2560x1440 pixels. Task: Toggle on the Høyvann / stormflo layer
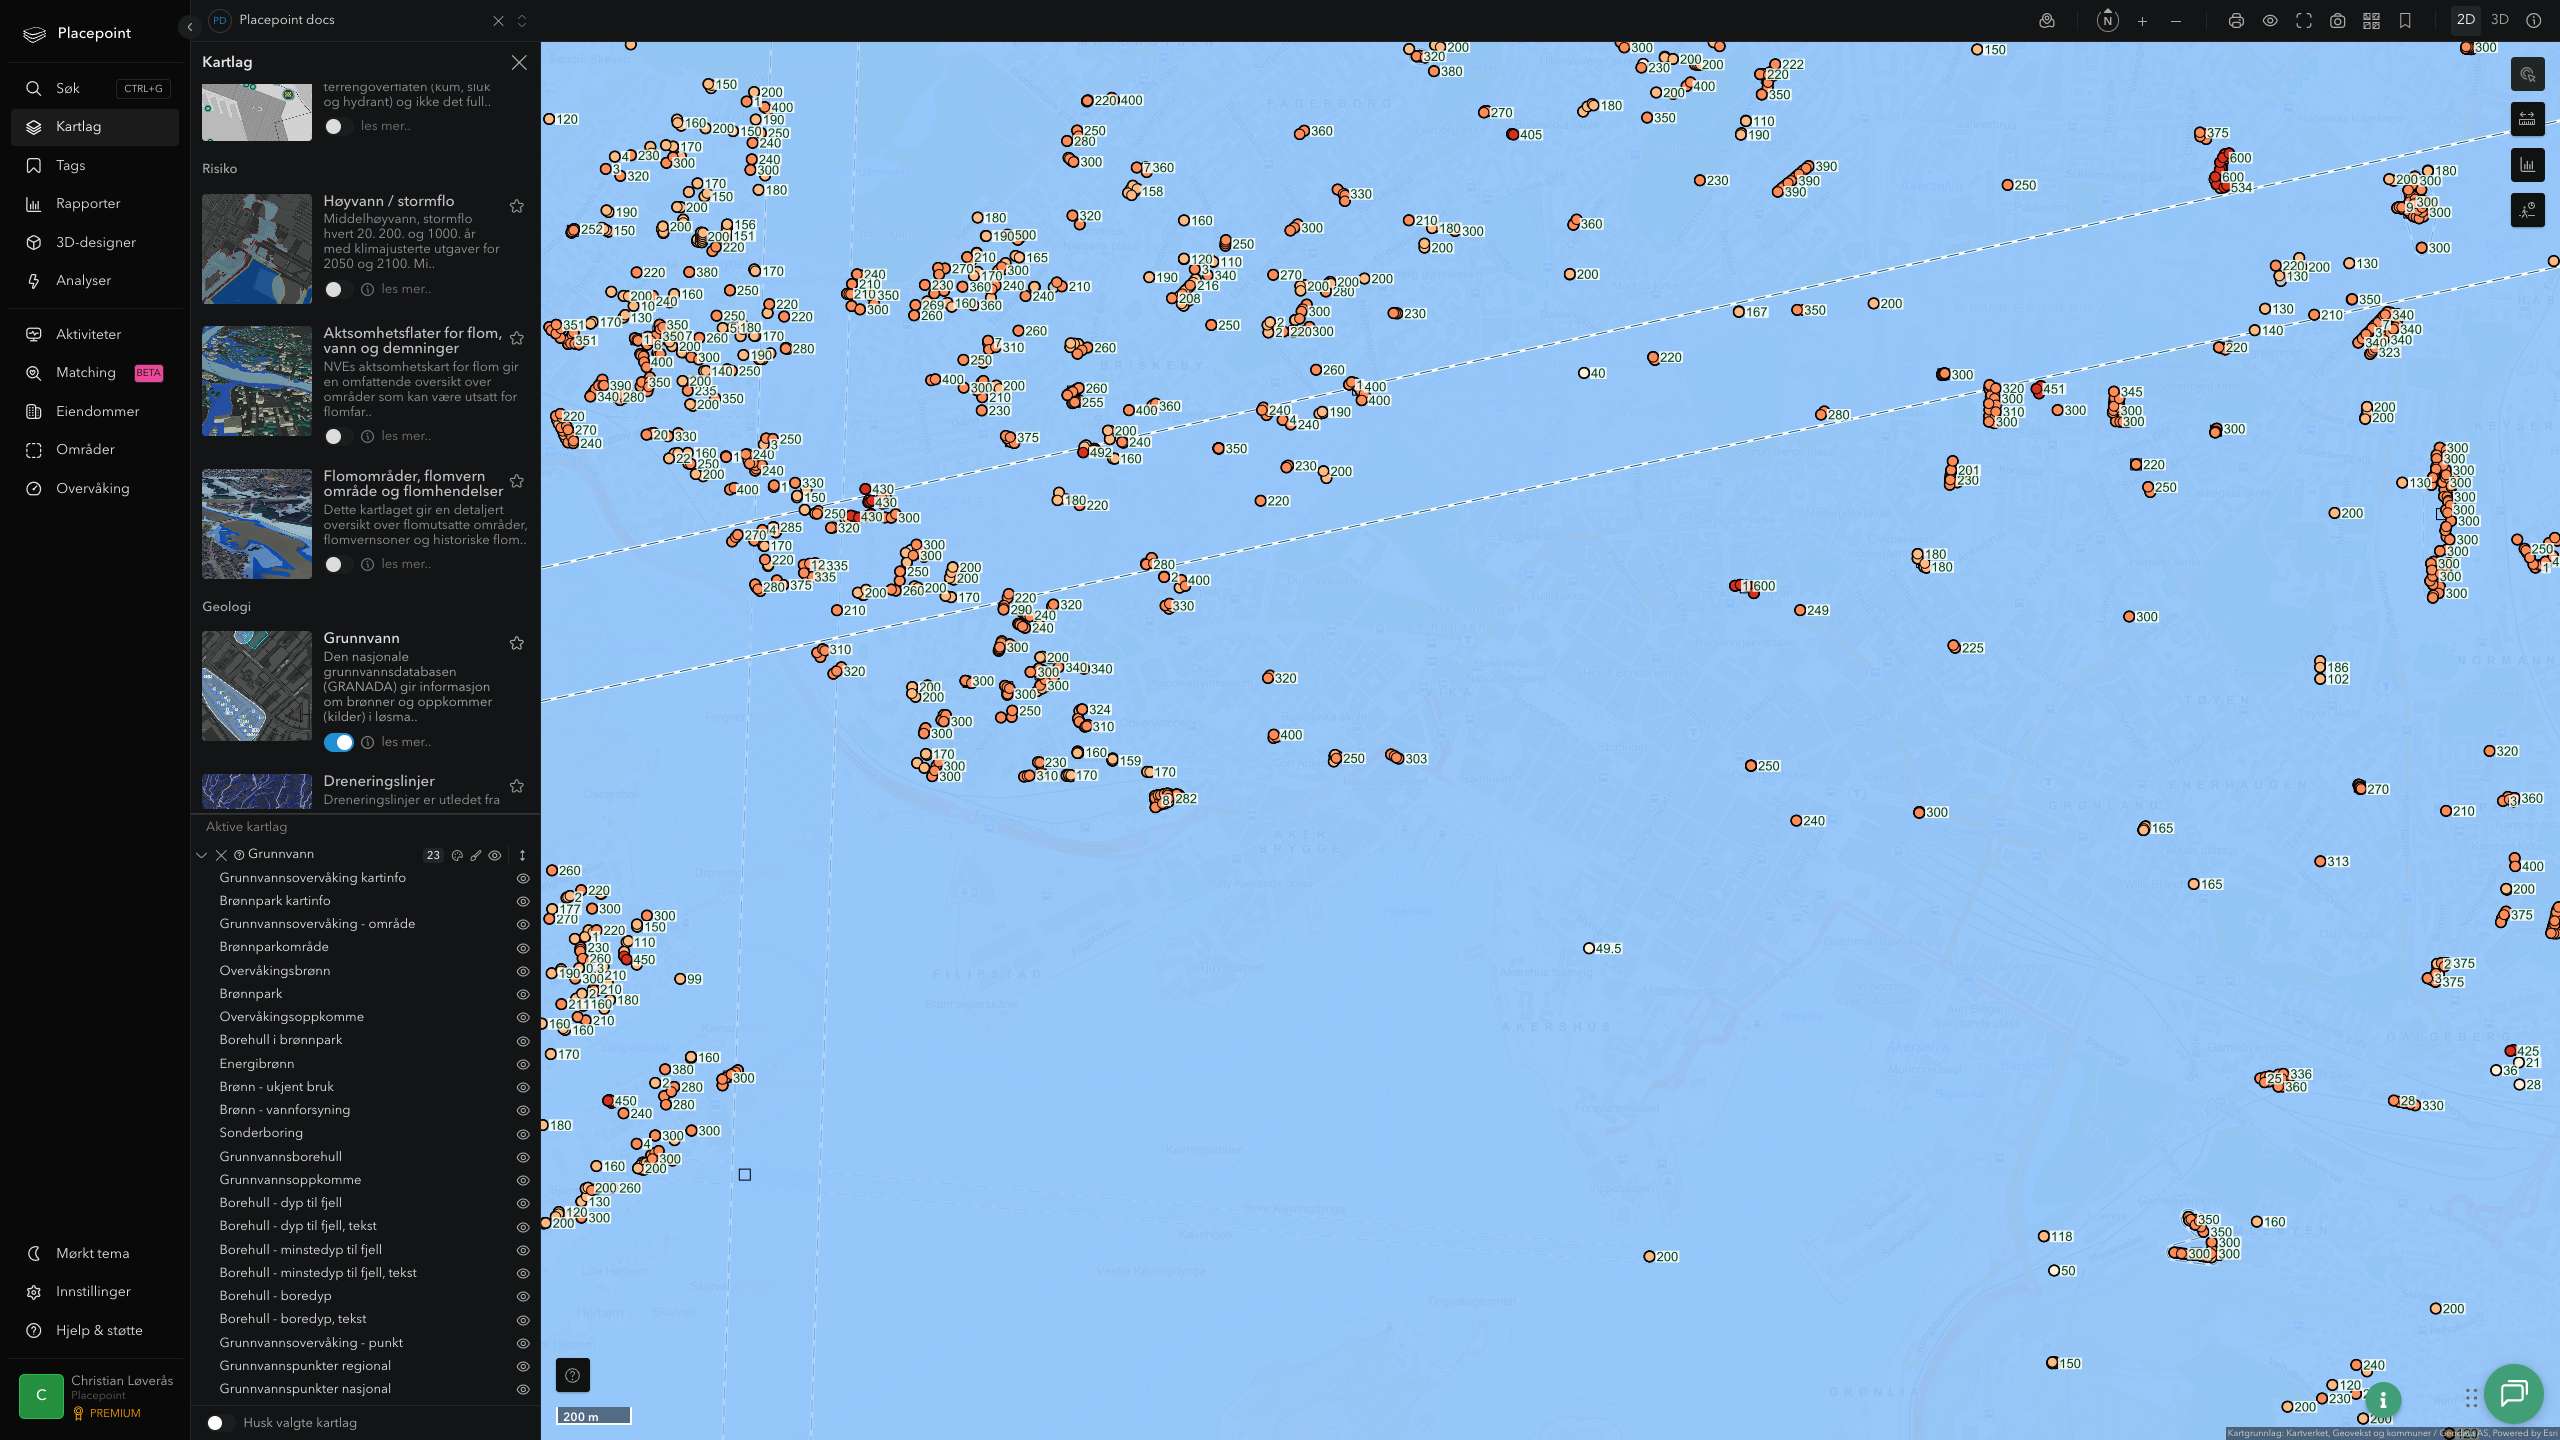[x=338, y=289]
